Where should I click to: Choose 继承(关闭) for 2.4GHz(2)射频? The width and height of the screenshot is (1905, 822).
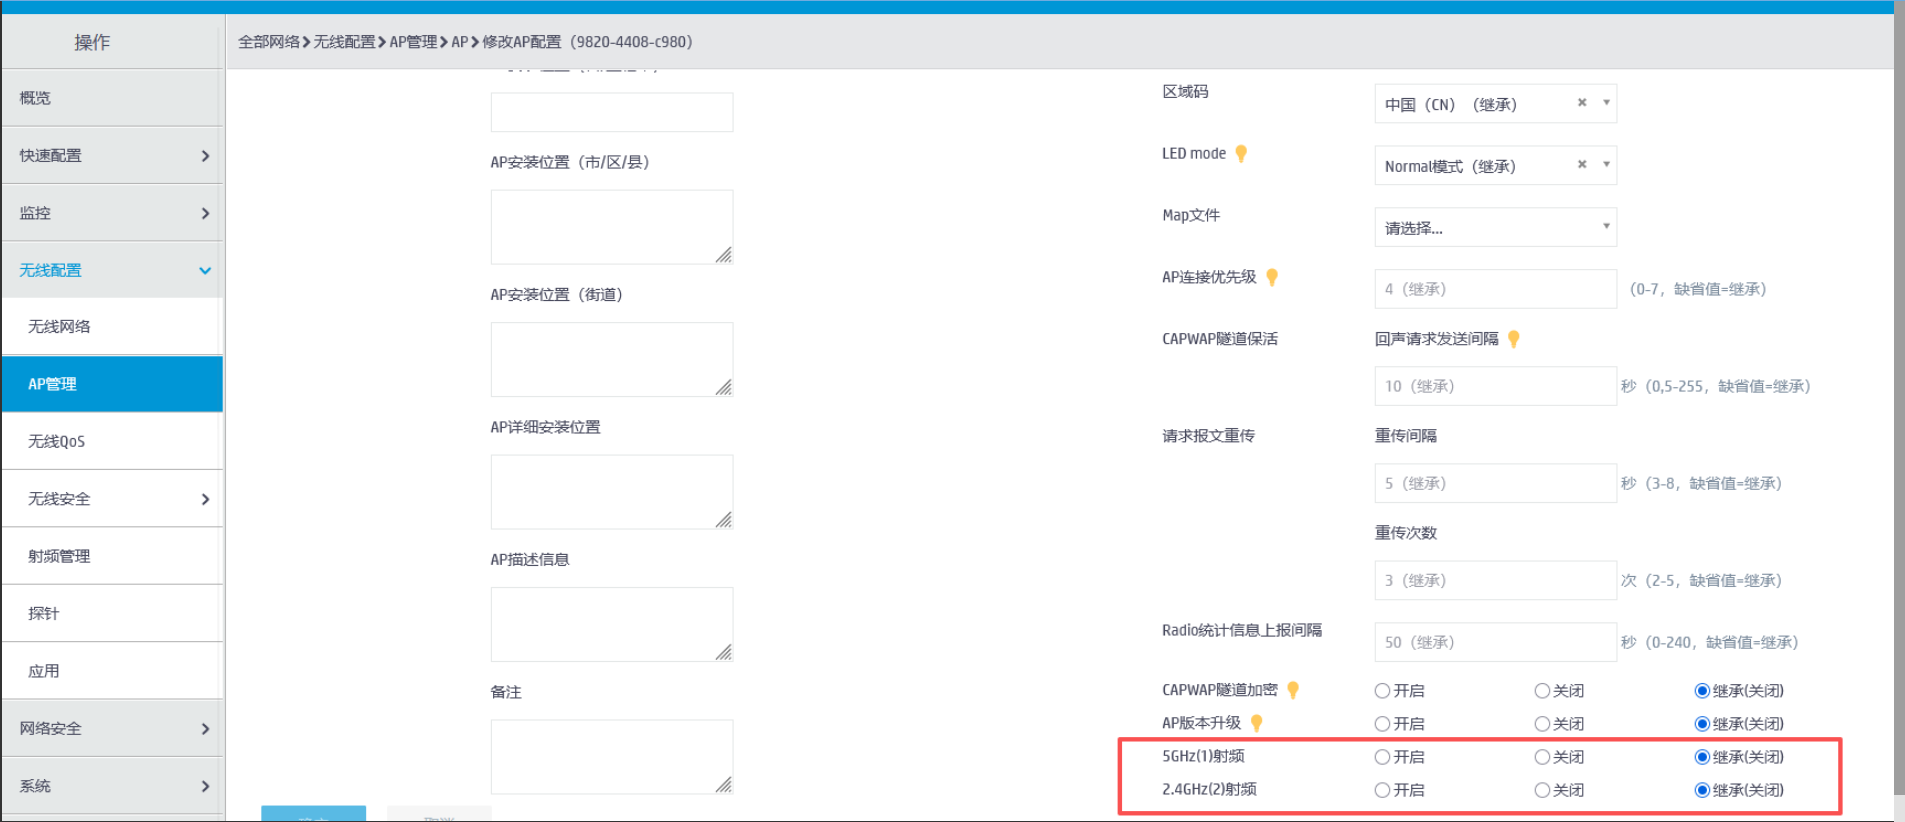(x=1702, y=790)
